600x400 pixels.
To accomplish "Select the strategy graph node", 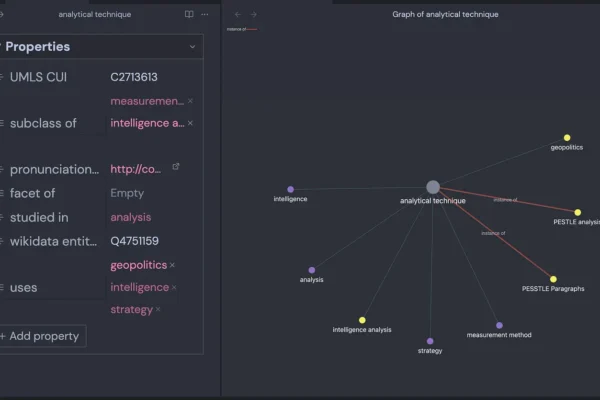I will click(430, 341).
